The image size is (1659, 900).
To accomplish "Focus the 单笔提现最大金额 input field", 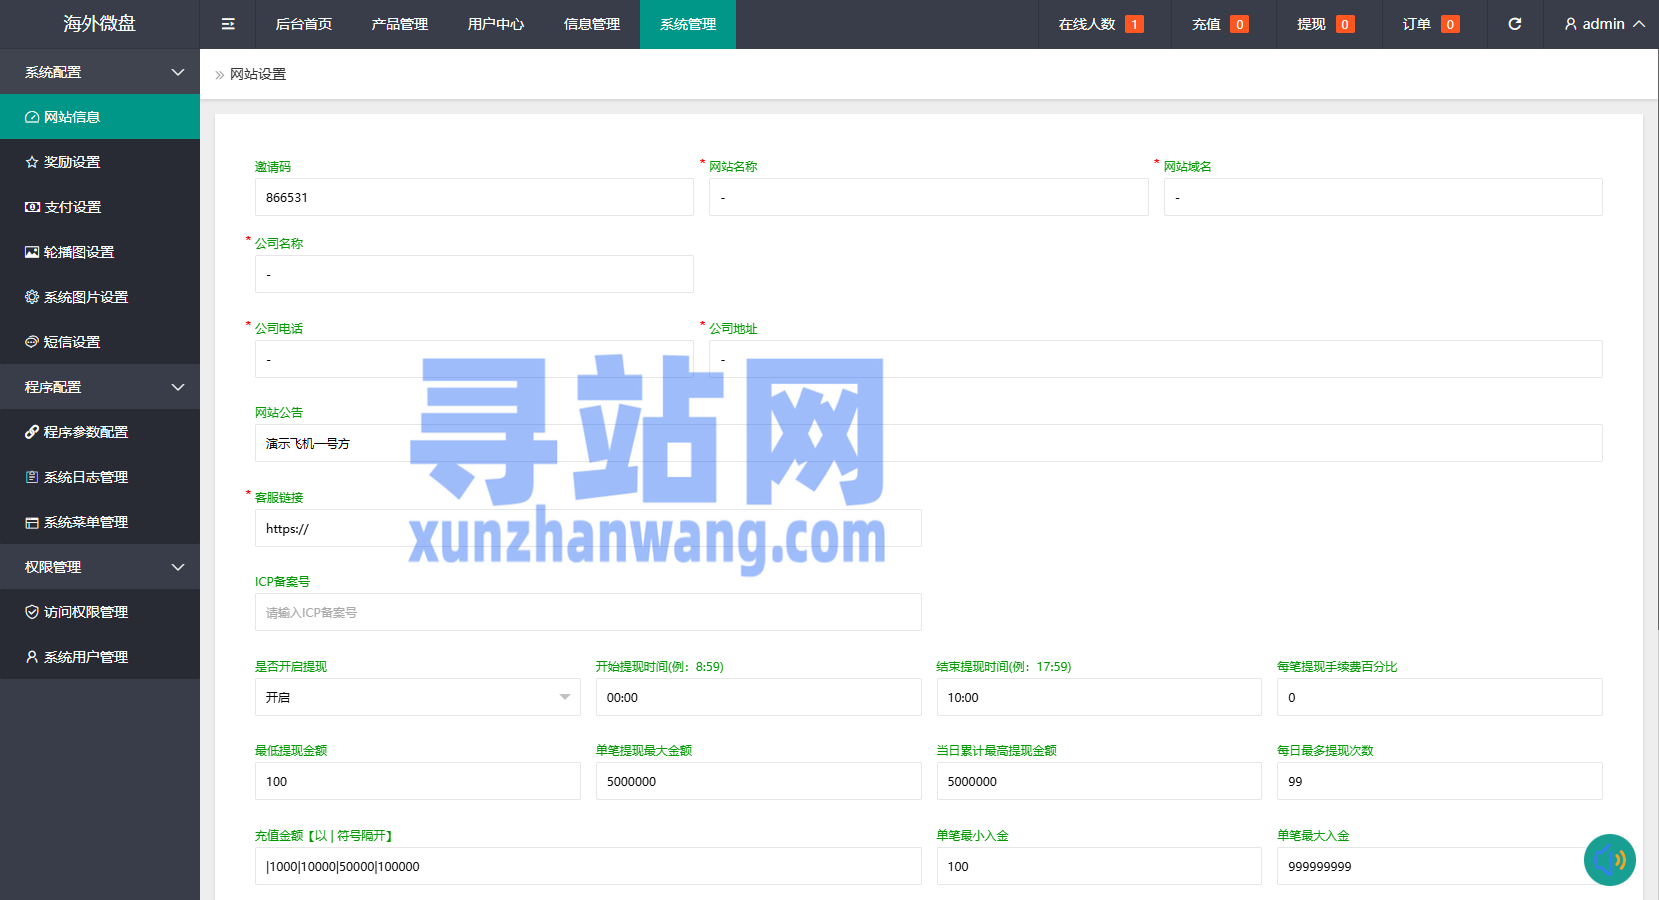I will point(759,781).
